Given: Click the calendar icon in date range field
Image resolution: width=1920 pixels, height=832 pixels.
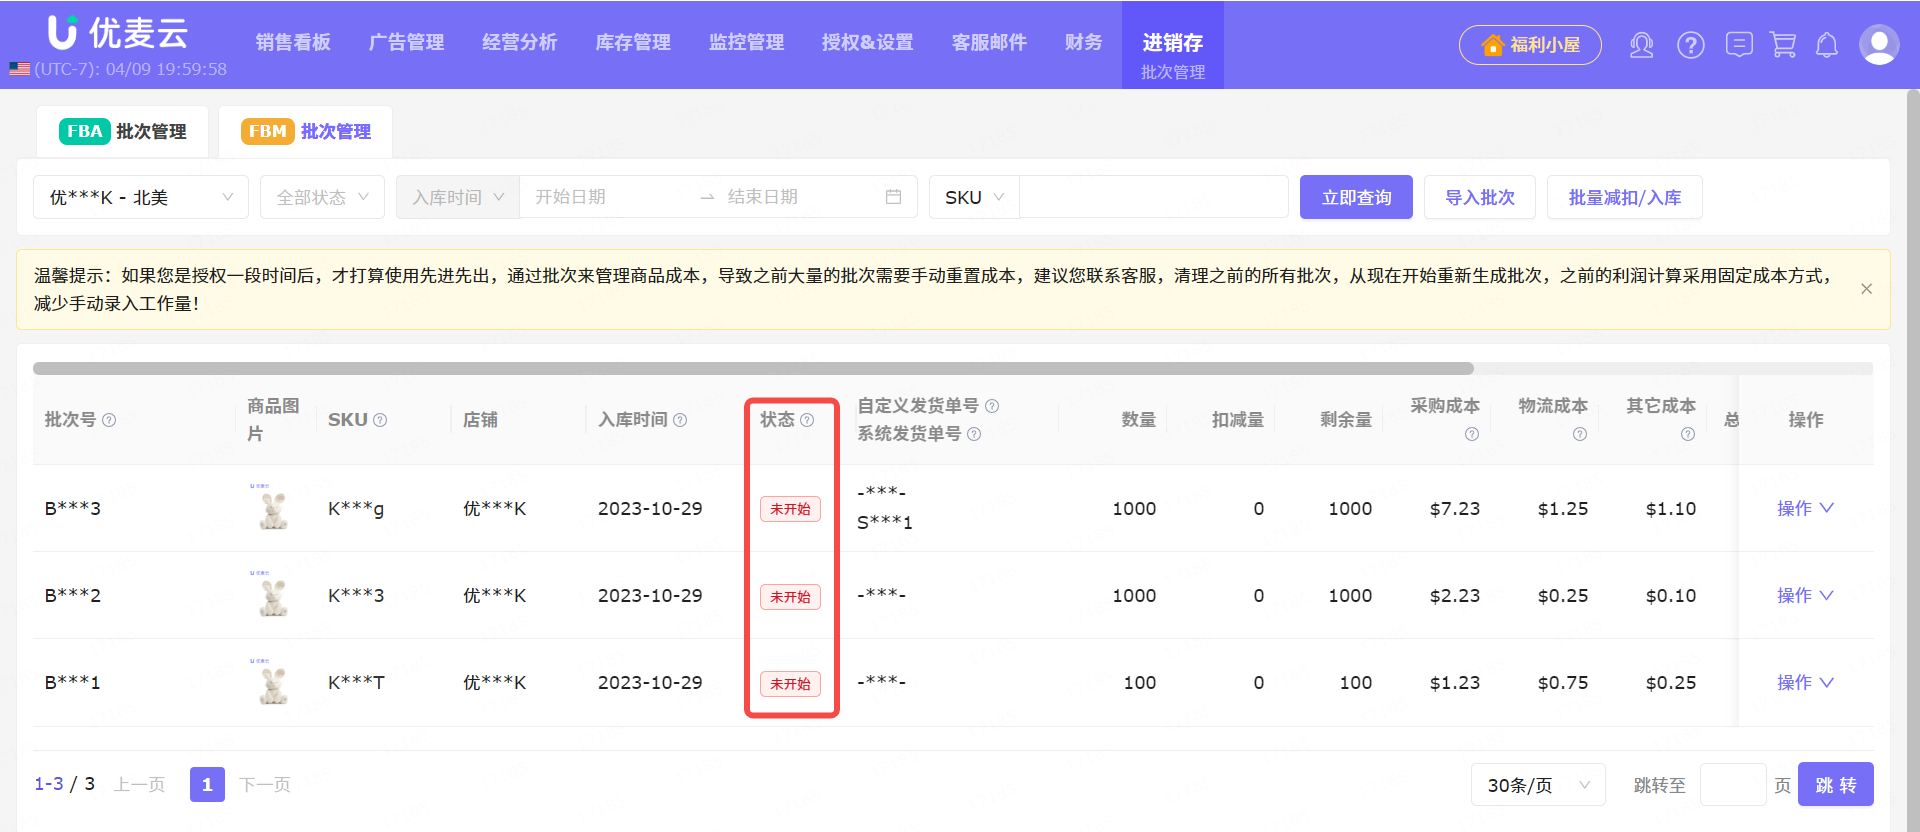Looking at the screenshot, I should (893, 197).
